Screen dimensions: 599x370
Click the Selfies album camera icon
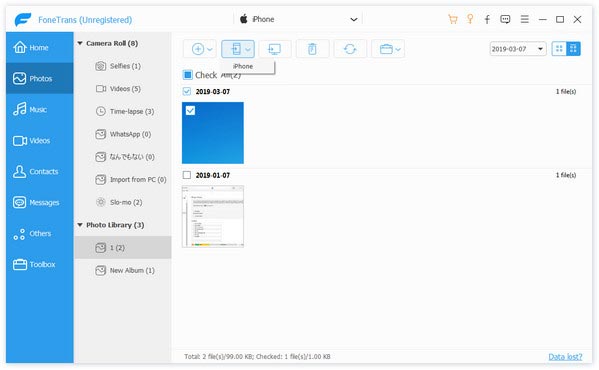[100, 66]
